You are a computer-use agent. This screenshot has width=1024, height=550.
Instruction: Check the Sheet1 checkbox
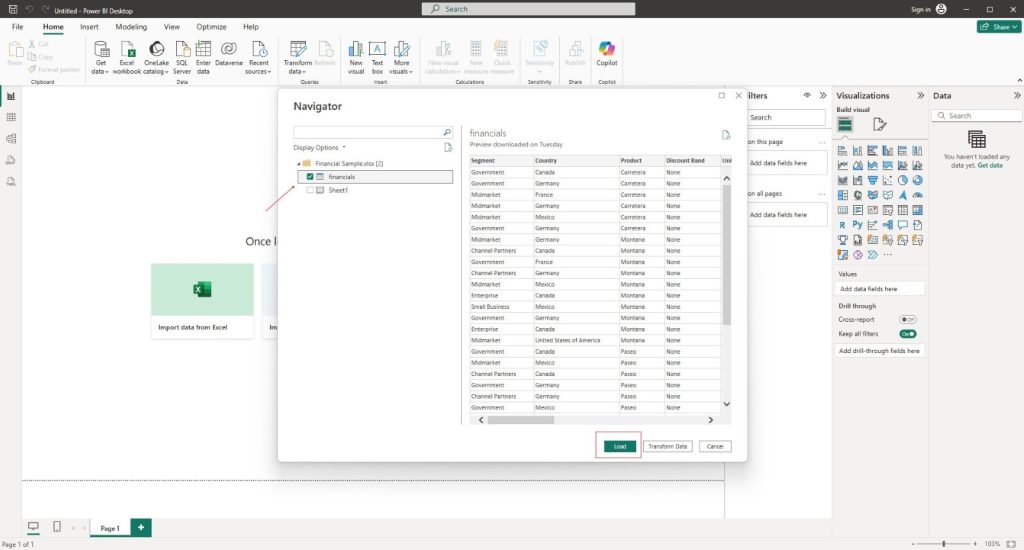pyautogui.click(x=311, y=190)
